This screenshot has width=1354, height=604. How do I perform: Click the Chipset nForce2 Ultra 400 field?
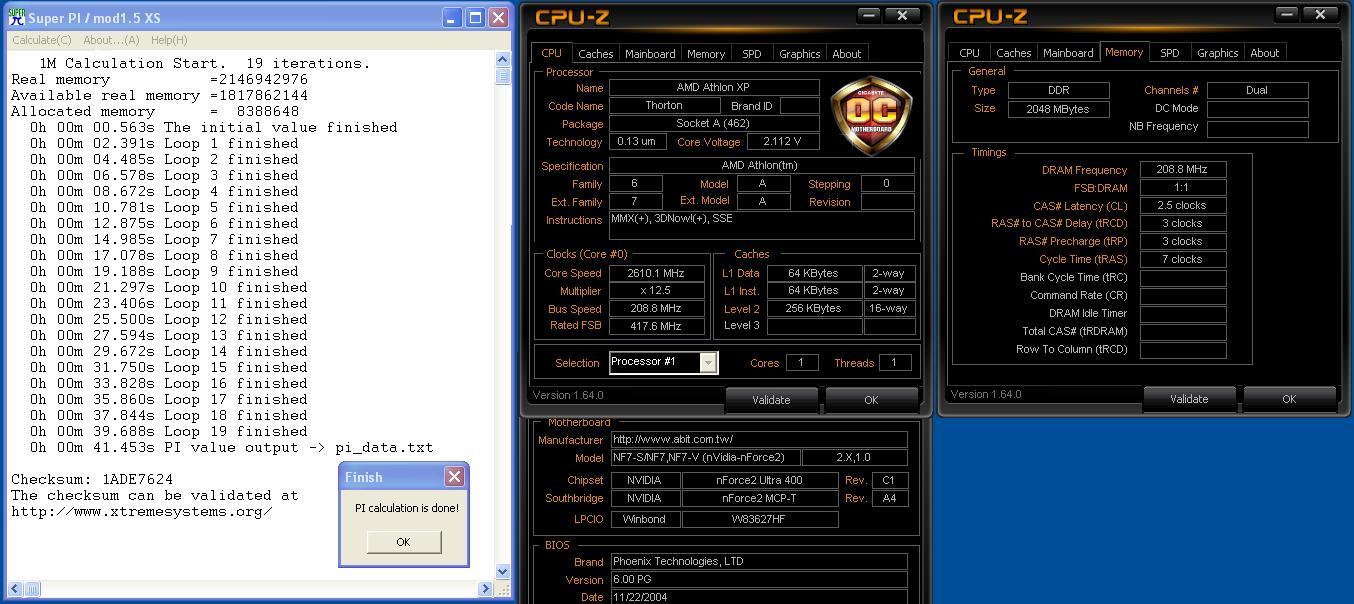(760, 480)
